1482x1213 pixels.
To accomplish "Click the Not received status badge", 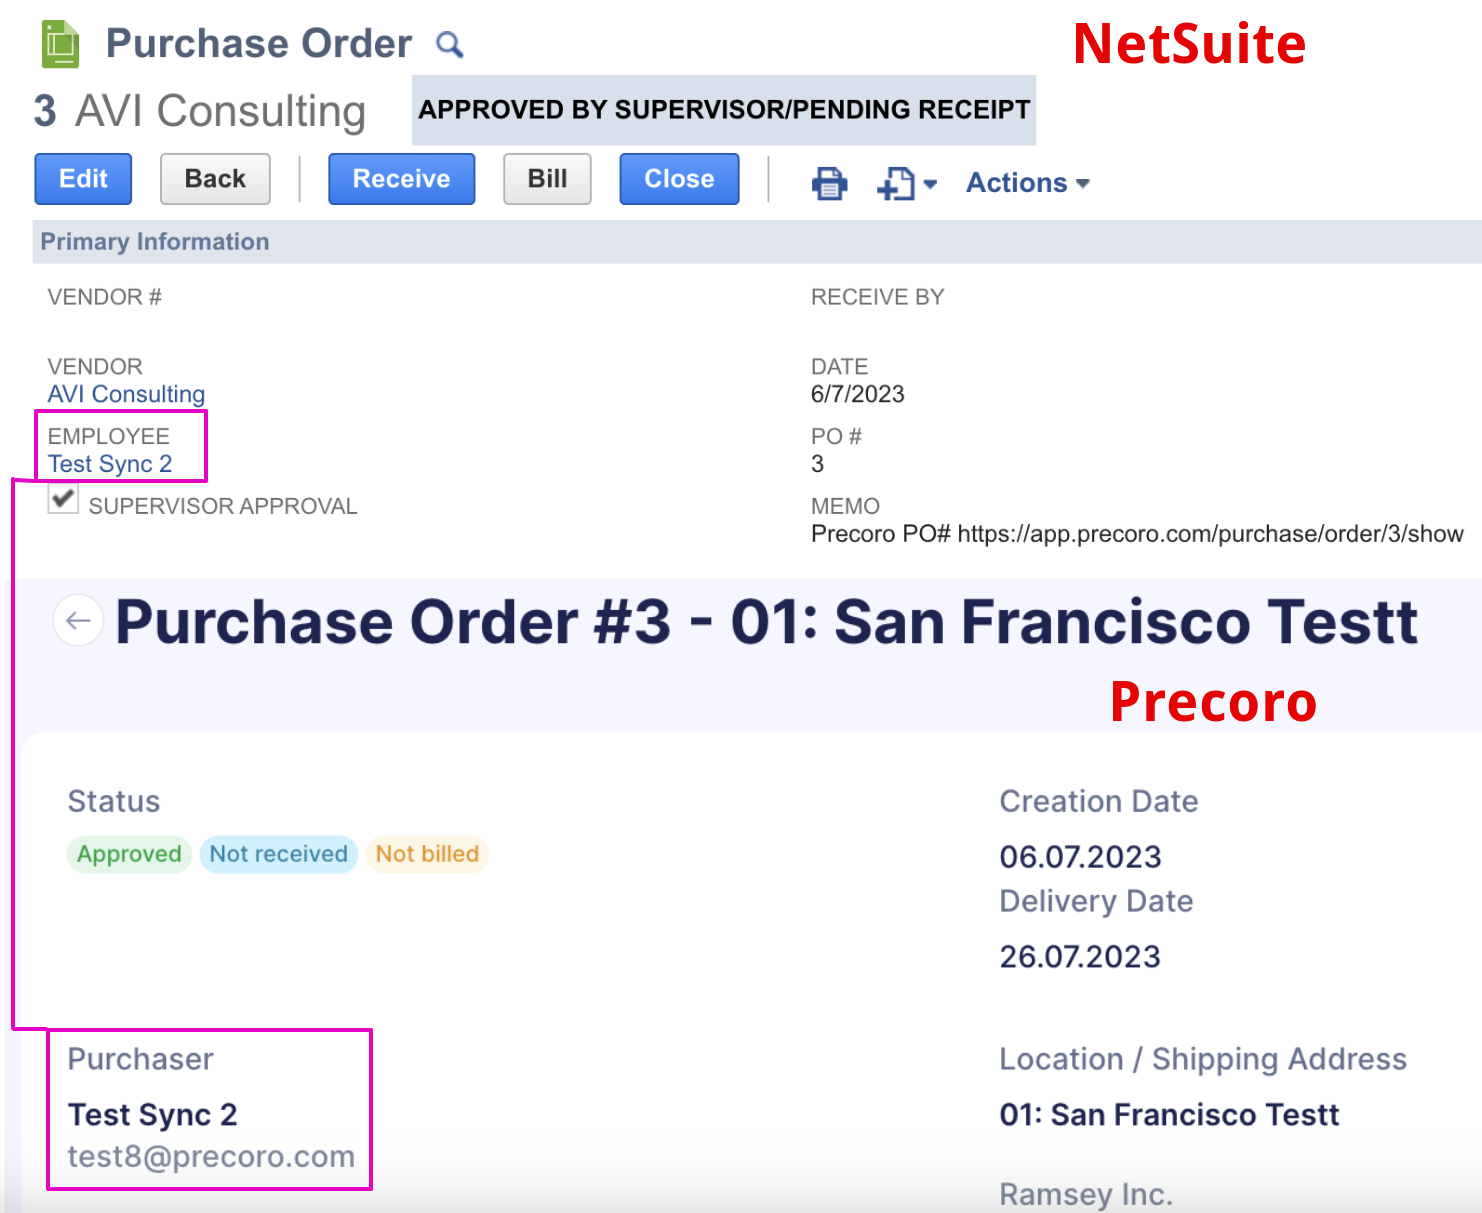I will tap(278, 854).
